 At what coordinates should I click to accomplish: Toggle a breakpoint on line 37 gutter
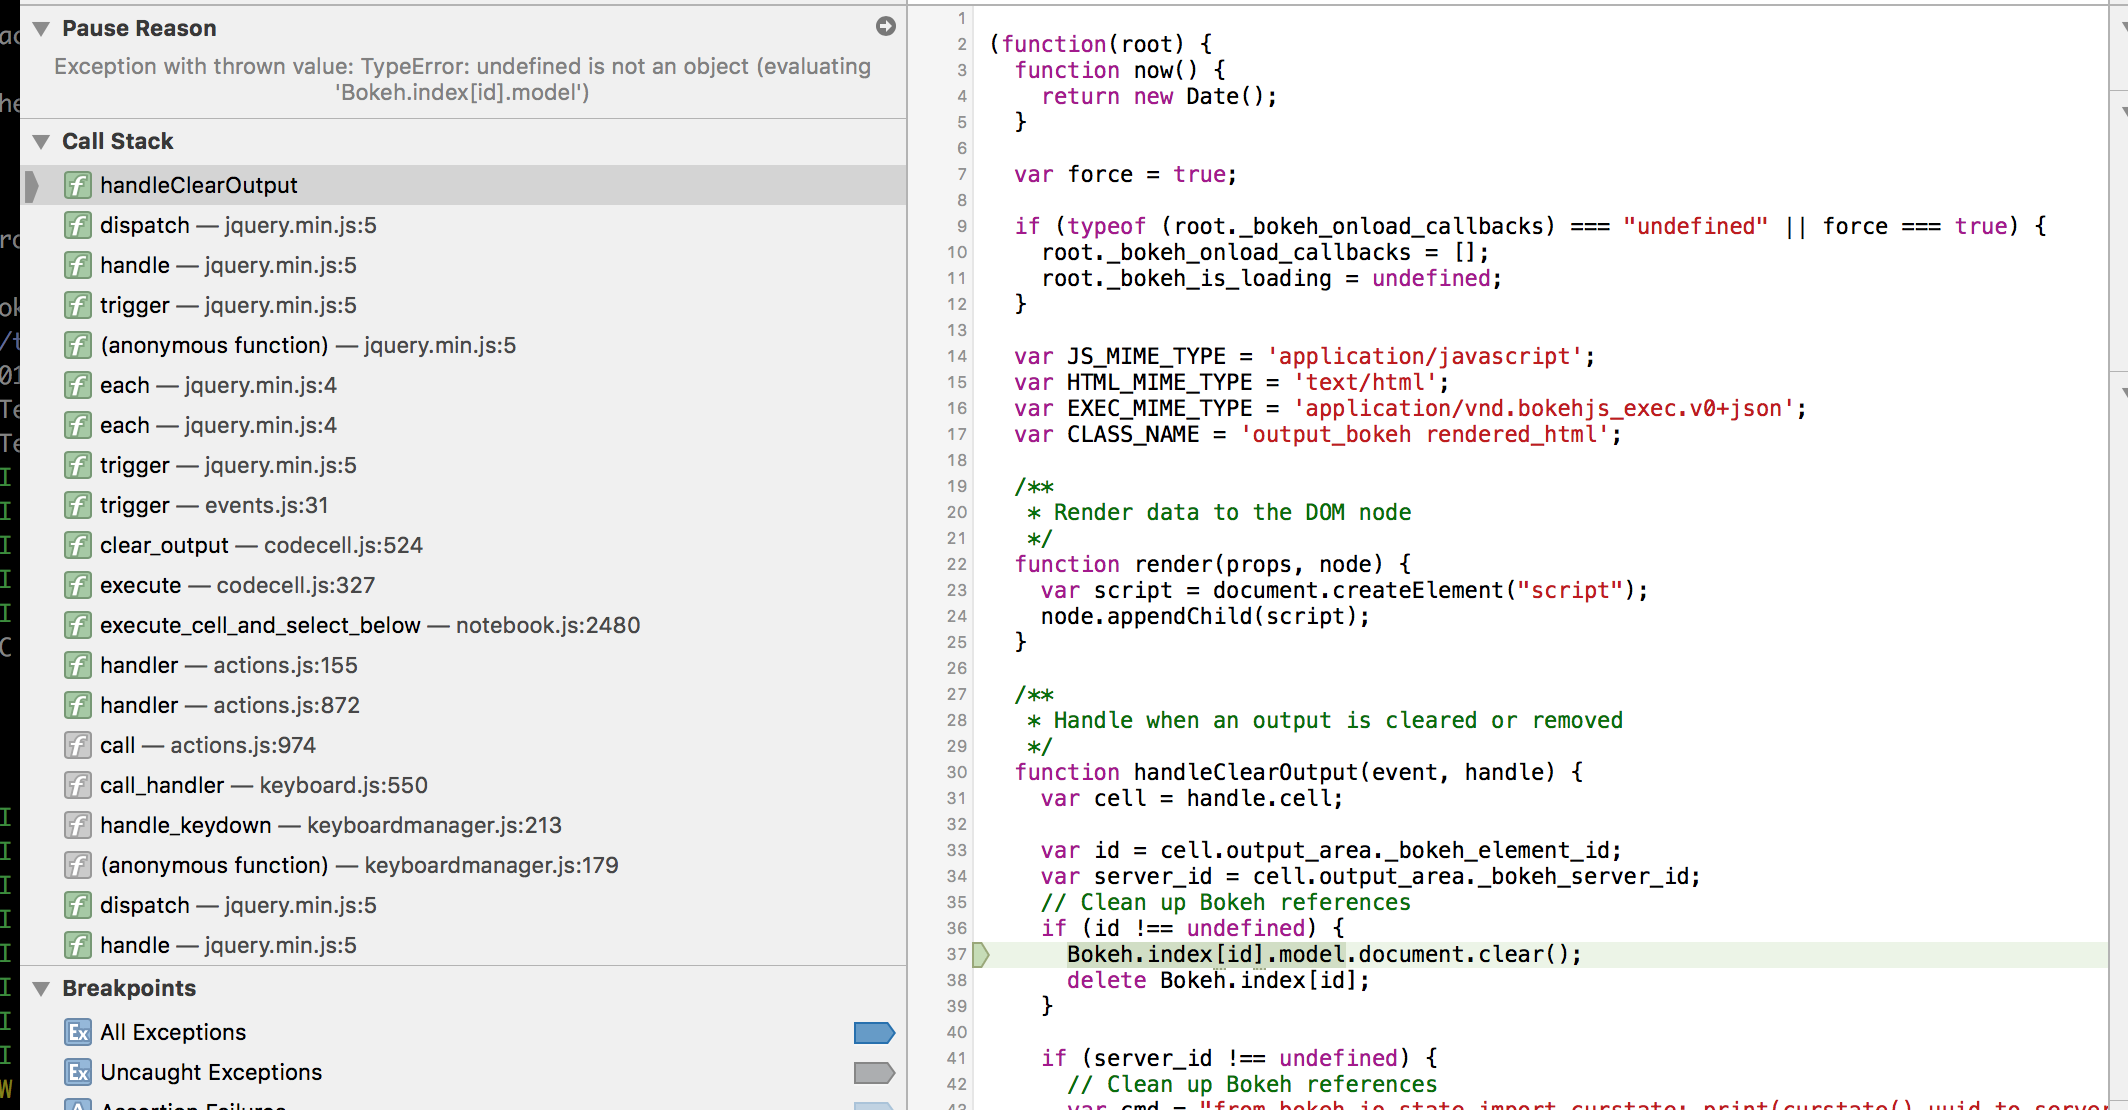click(x=956, y=954)
